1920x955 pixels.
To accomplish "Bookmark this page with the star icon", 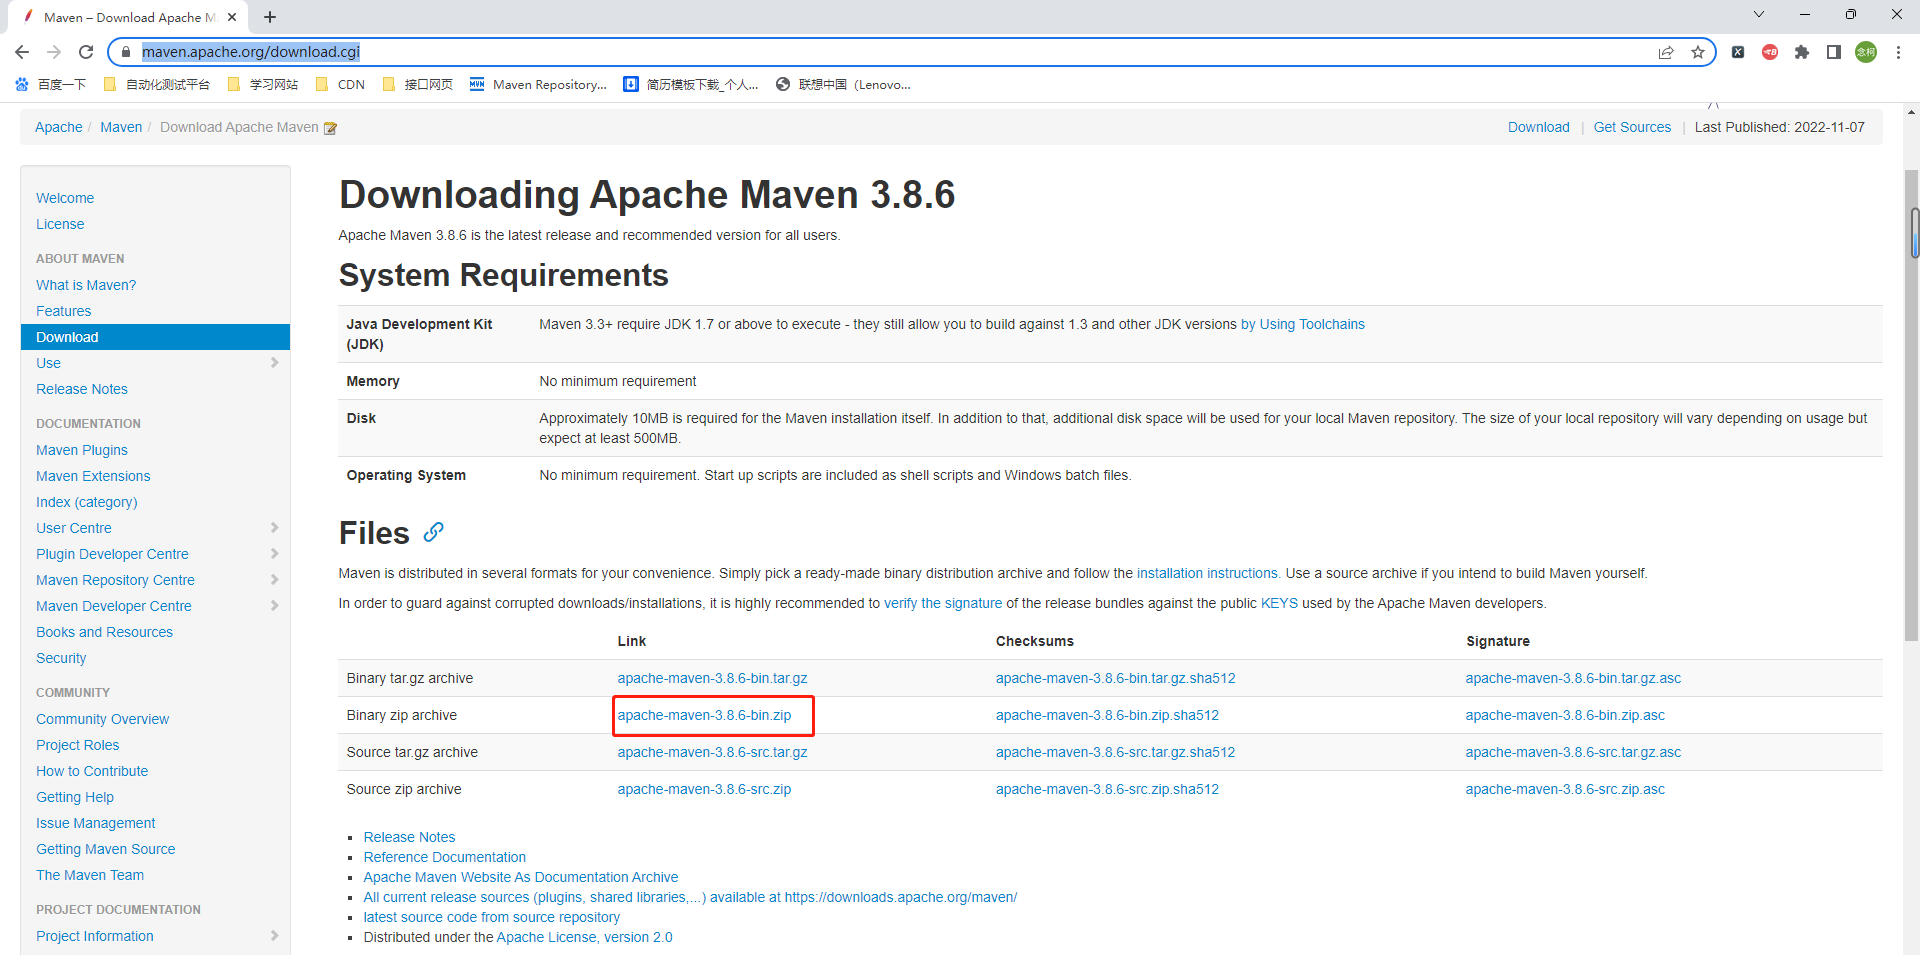I will [x=1698, y=52].
